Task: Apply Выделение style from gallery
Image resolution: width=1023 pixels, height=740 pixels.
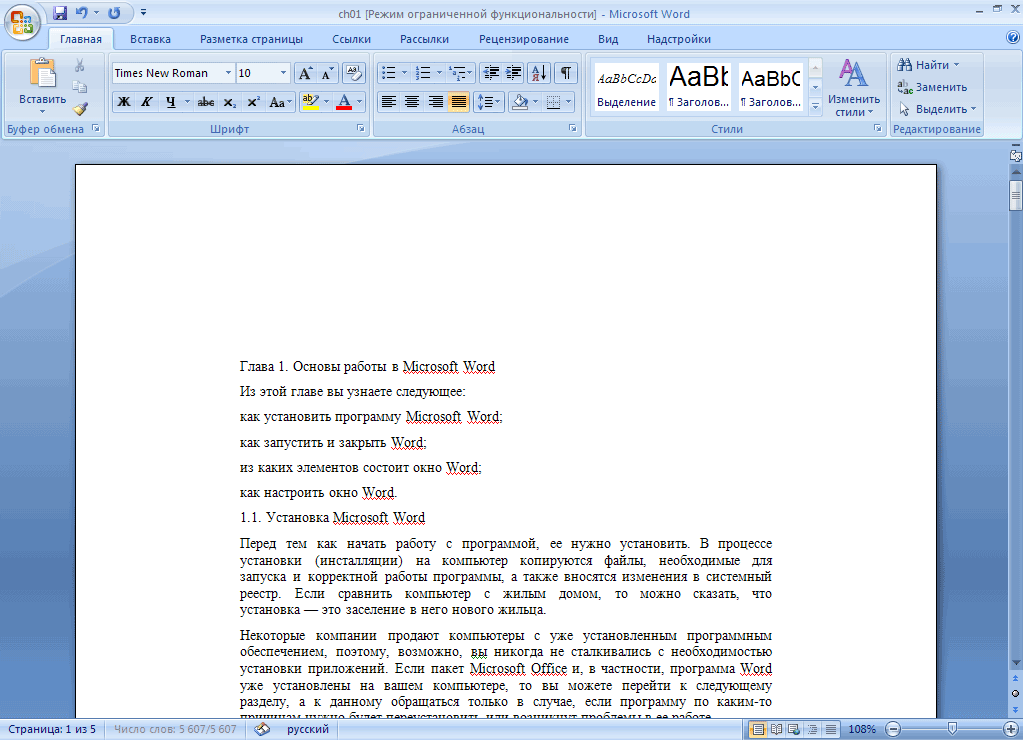Action: pos(626,87)
